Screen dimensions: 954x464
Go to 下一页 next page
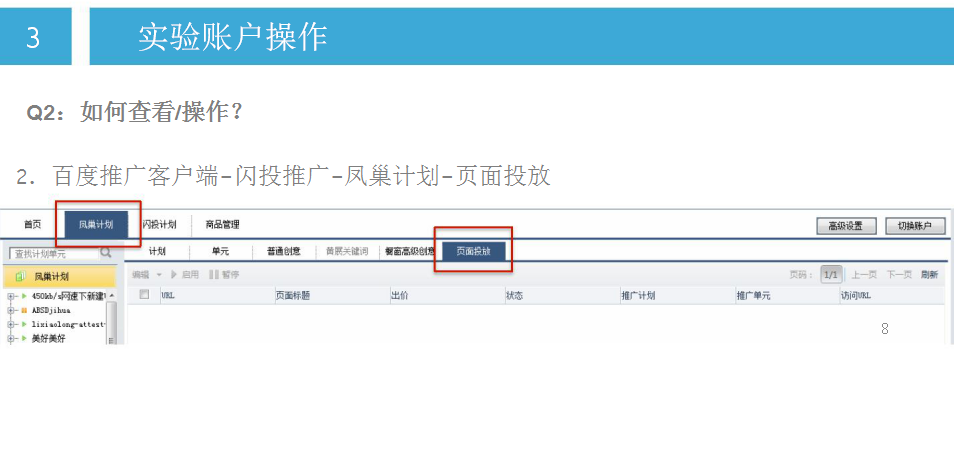(899, 275)
